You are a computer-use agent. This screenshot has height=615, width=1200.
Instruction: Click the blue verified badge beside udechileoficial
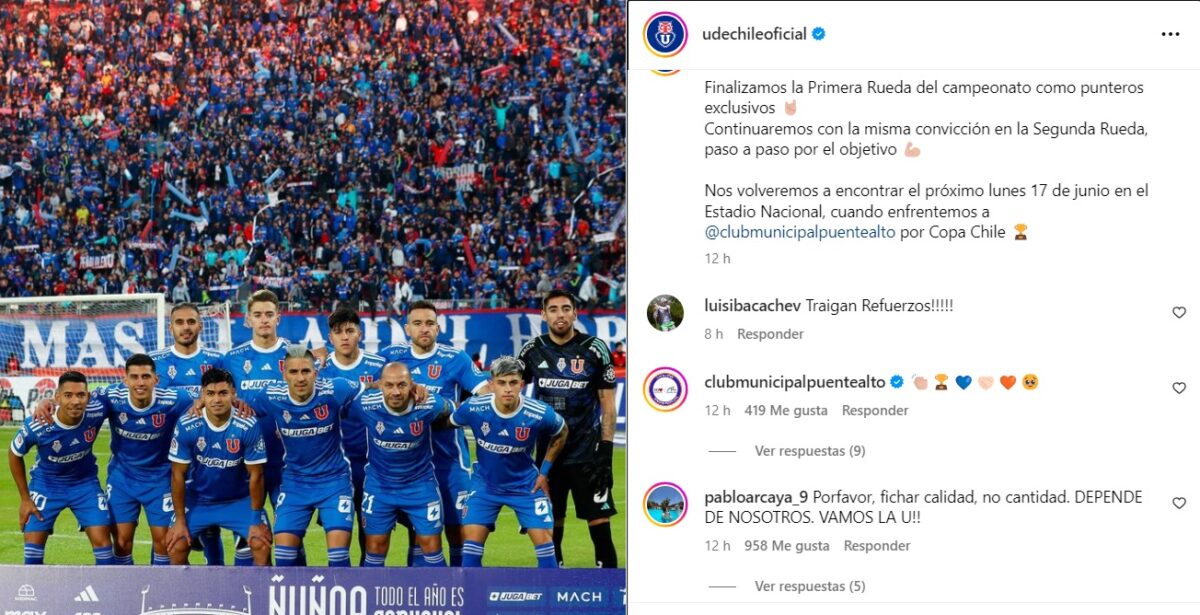819,34
